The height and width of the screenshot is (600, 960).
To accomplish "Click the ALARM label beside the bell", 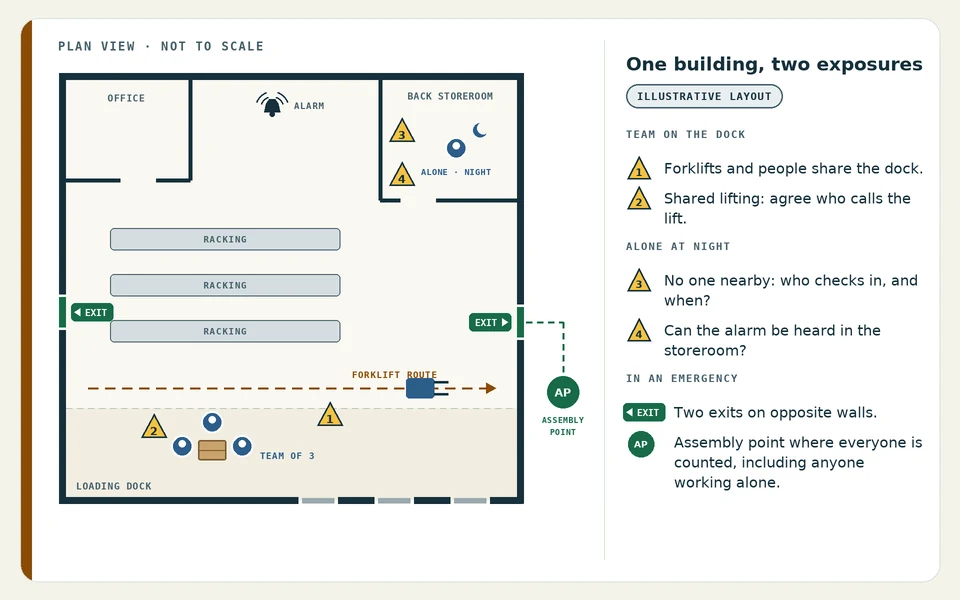I will pos(309,106).
